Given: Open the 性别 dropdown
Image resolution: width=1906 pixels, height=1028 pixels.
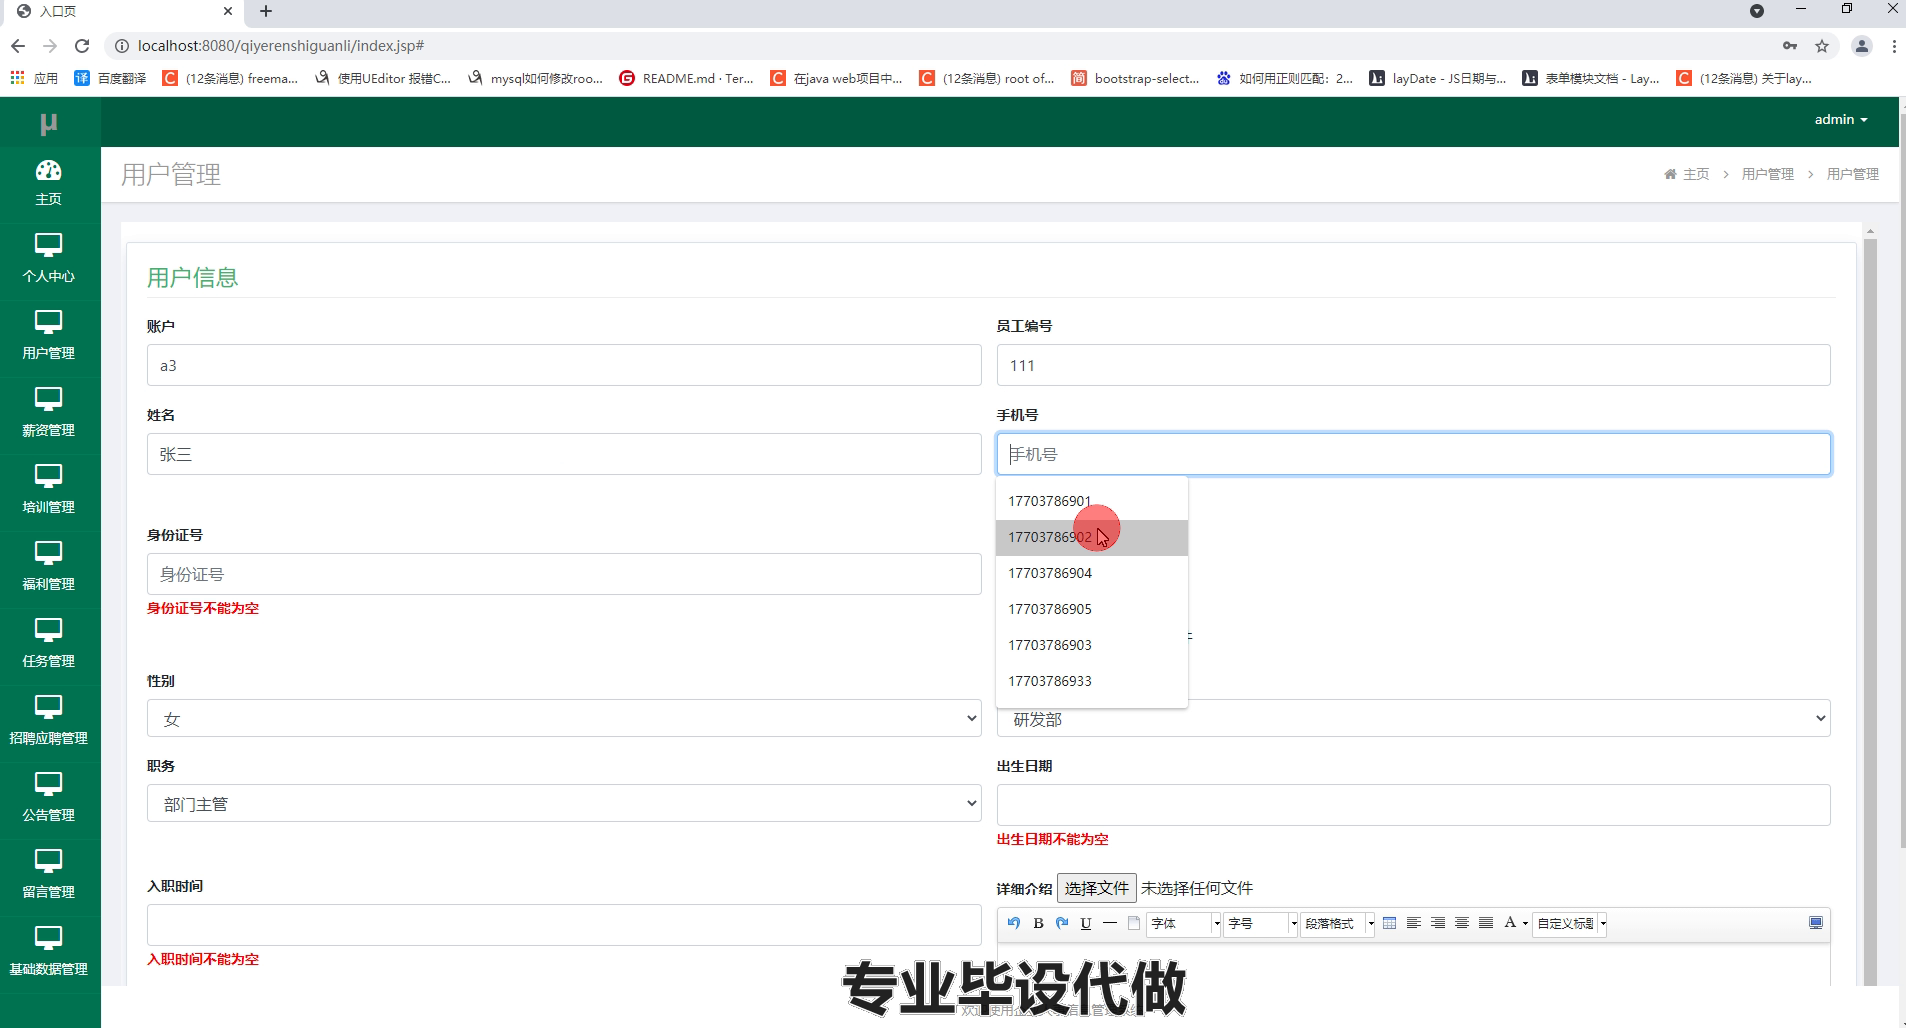Looking at the screenshot, I should click(x=563, y=719).
